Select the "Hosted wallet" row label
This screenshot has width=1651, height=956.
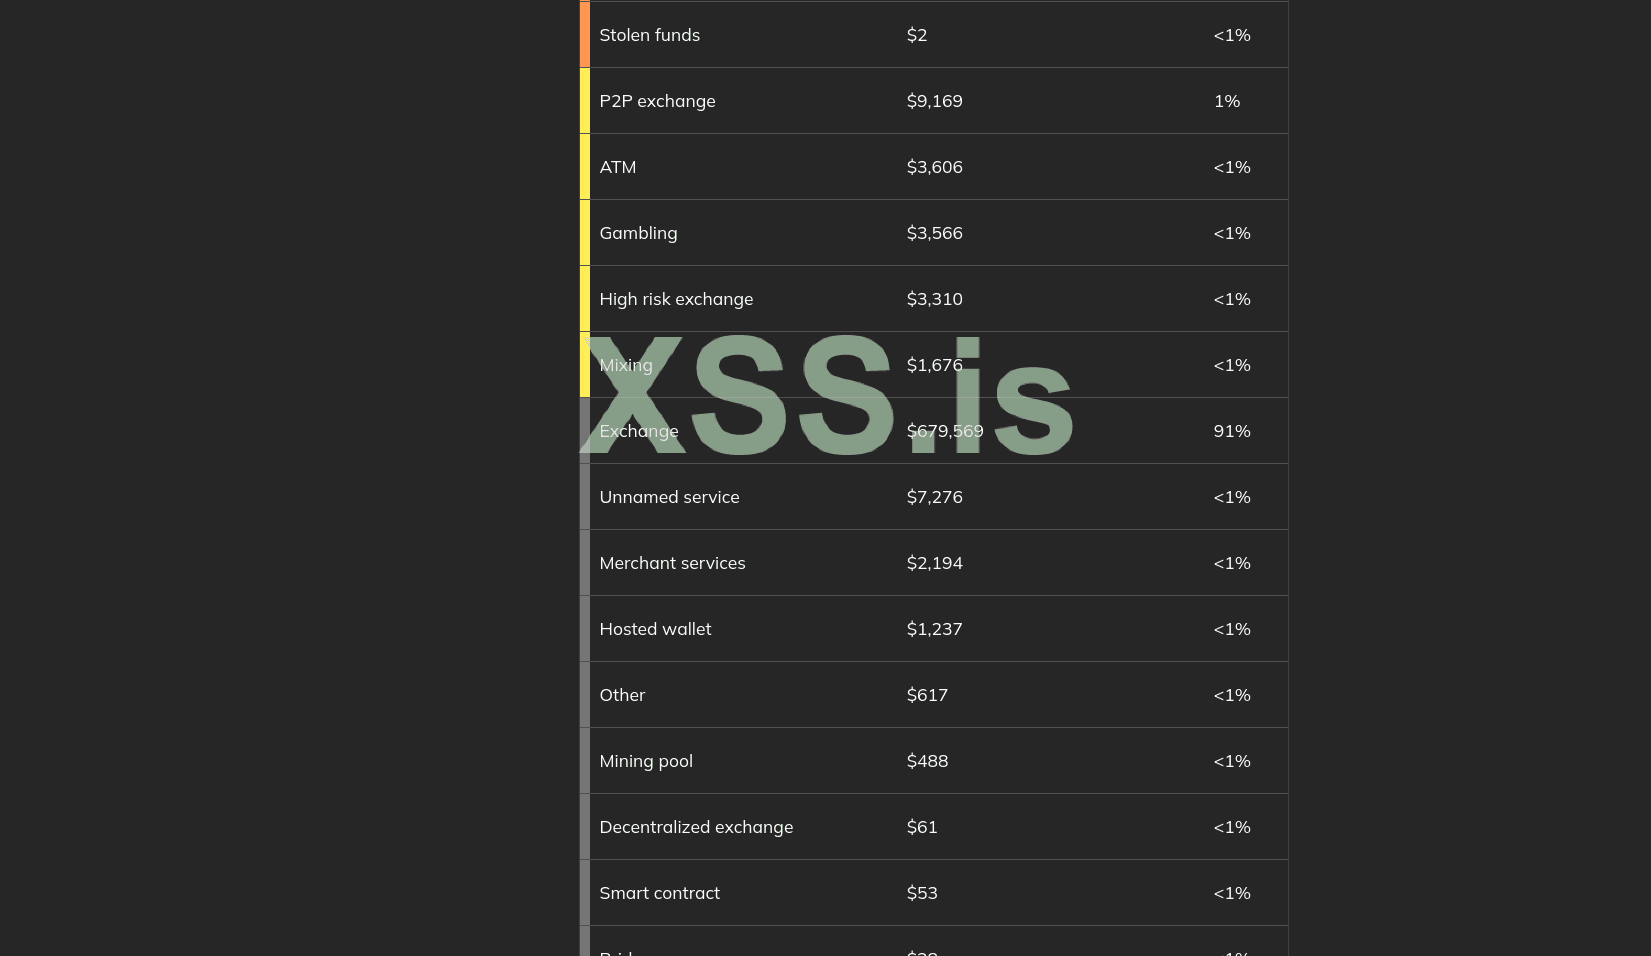[655, 629]
